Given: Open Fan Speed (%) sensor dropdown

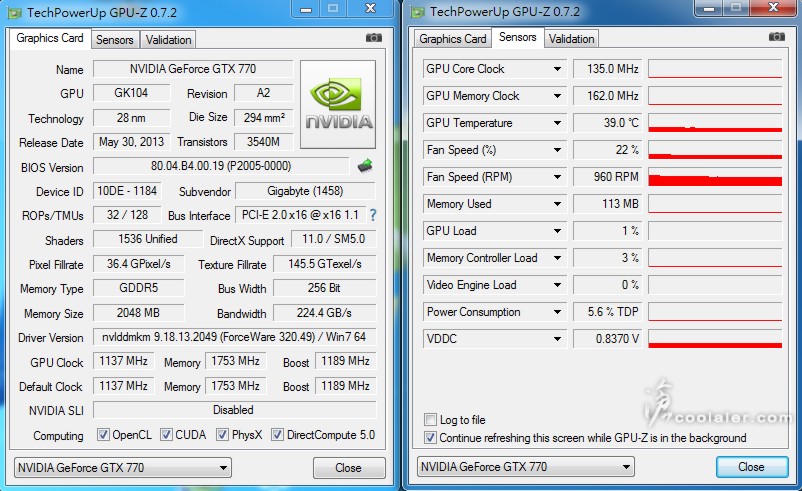Looking at the screenshot, I should click(558, 150).
